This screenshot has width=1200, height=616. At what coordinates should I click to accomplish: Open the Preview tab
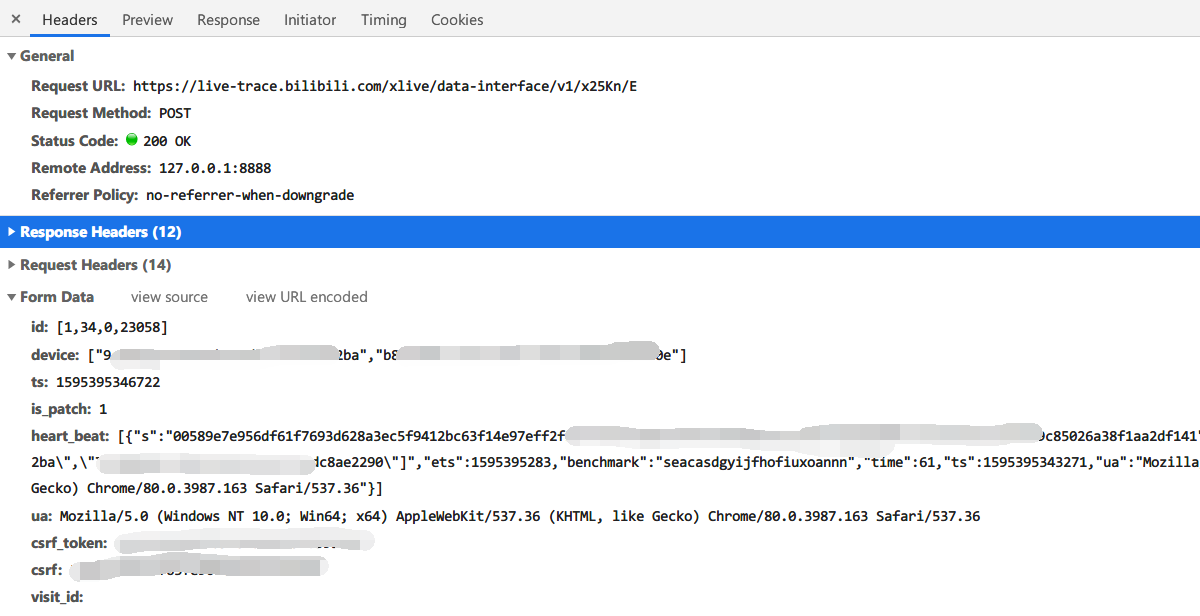pos(147,20)
